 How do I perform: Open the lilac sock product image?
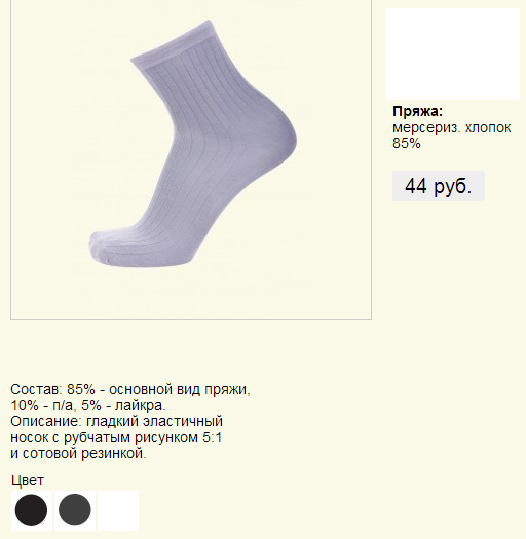[191, 158]
